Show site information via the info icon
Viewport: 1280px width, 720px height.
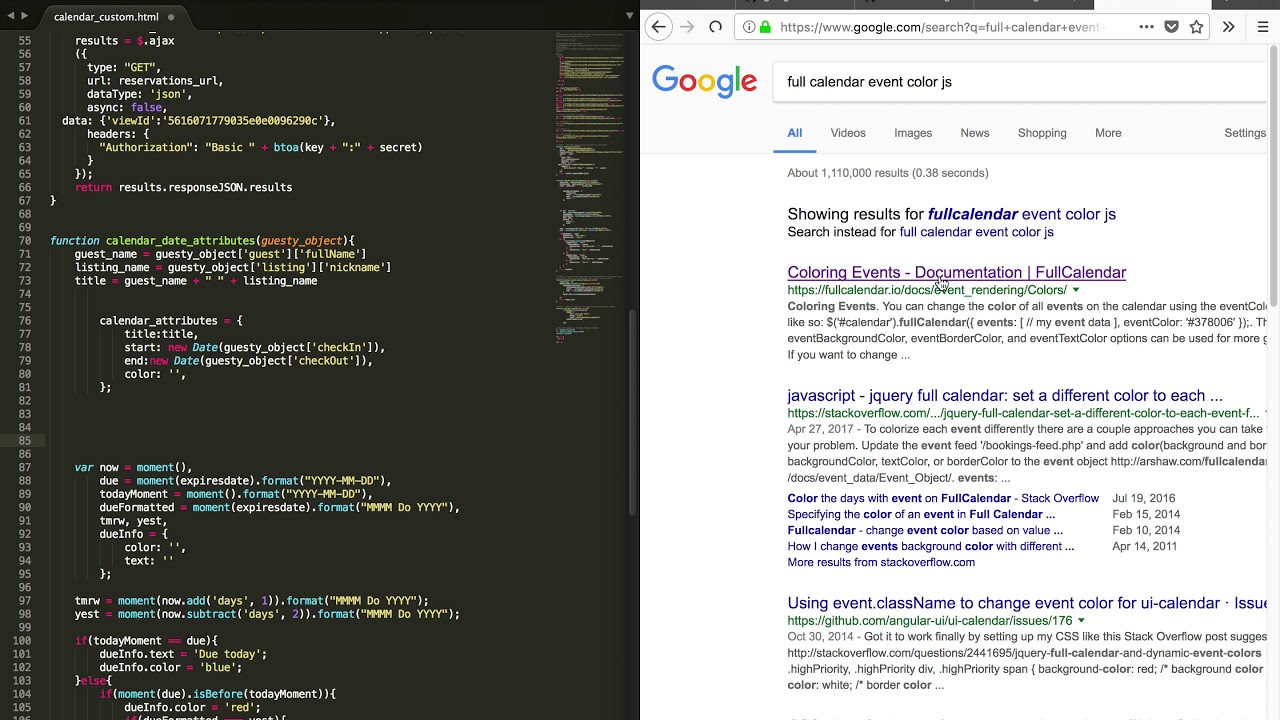749,27
